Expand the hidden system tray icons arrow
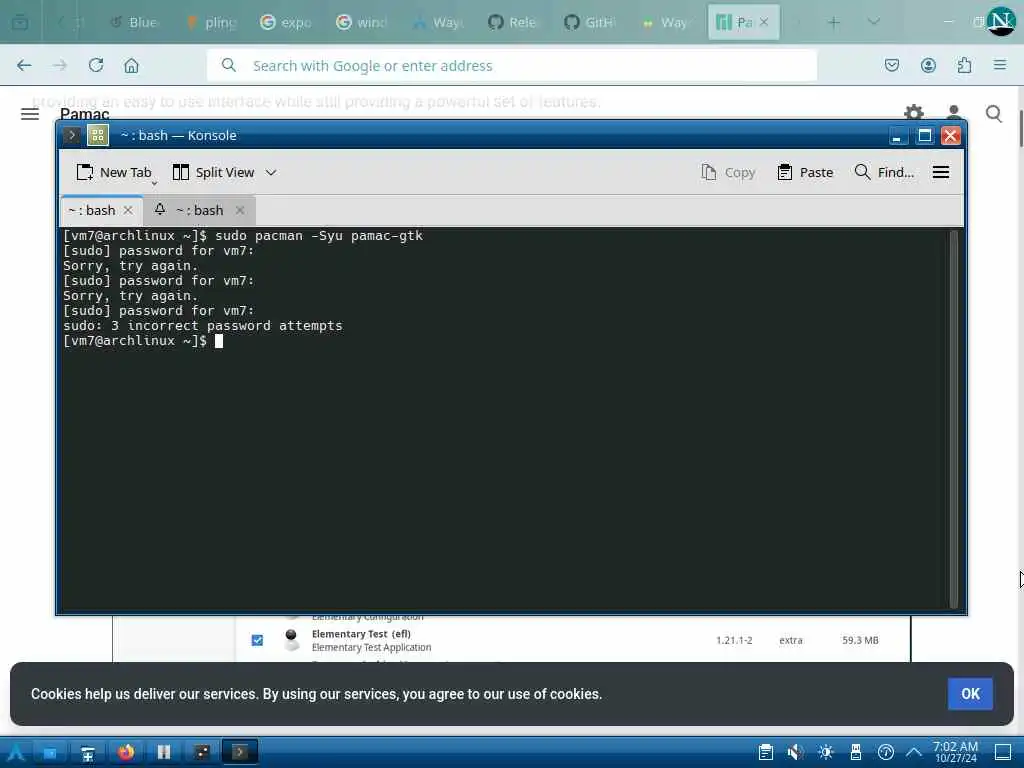 click(x=914, y=752)
